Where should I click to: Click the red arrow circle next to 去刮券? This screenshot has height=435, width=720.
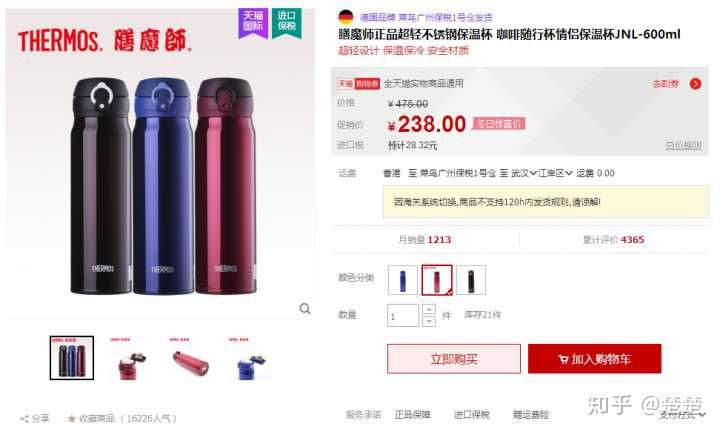[695, 84]
